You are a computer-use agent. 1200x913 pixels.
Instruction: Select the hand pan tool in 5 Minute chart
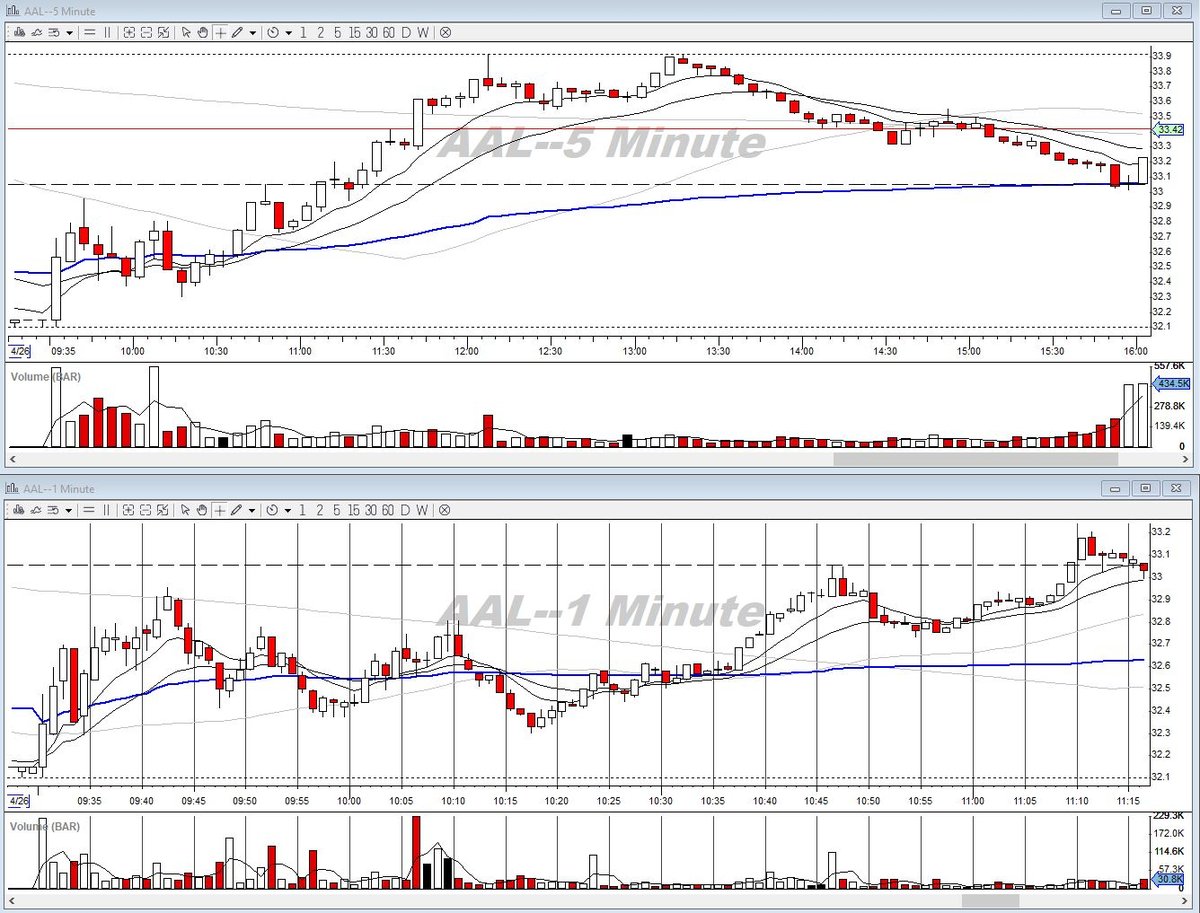click(202, 32)
